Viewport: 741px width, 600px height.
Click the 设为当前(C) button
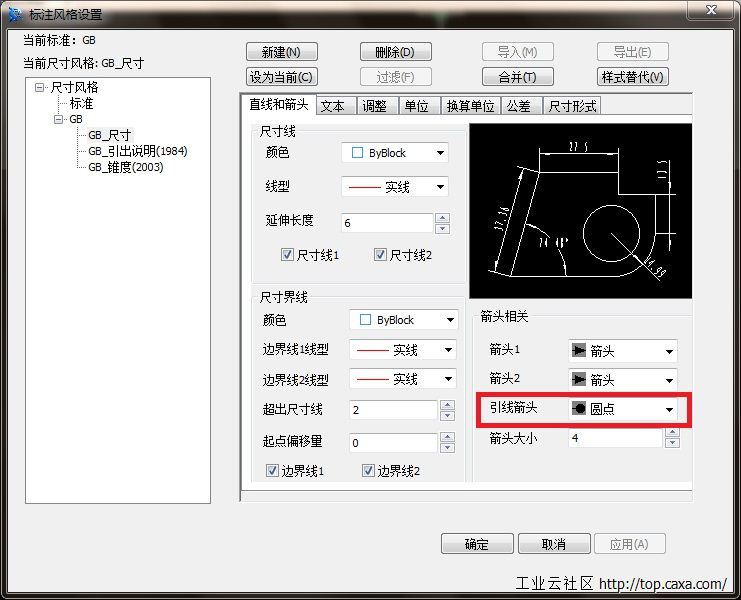point(282,77)
